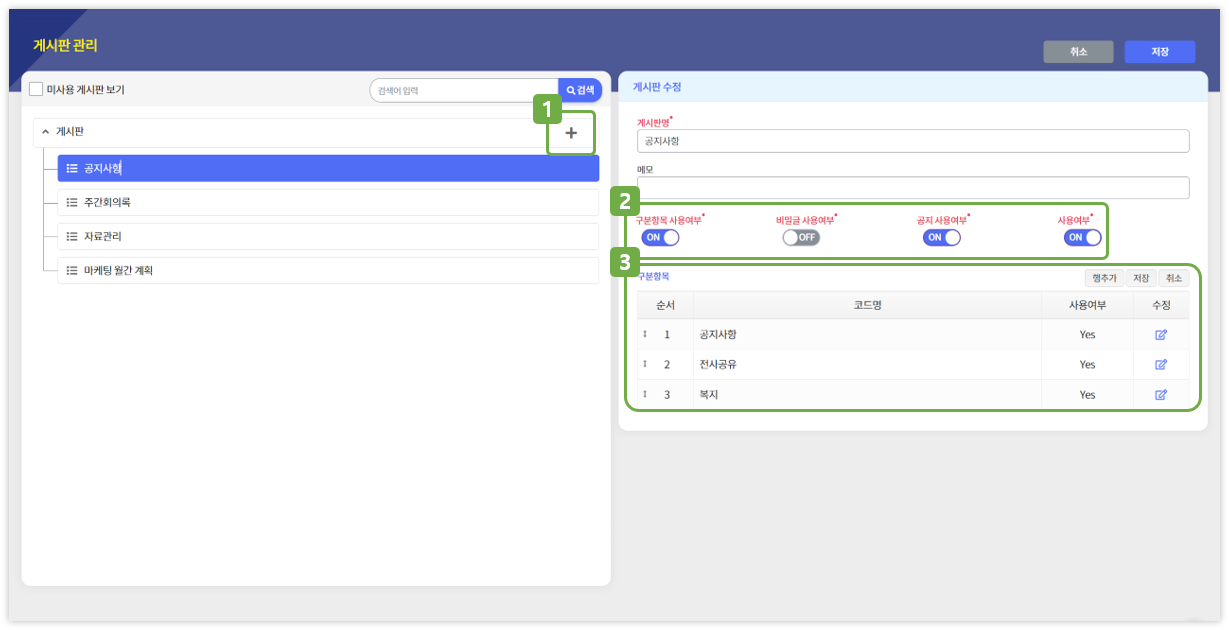Click the 복지 code name cell
Screen dimensions: 1229x630
867,395
